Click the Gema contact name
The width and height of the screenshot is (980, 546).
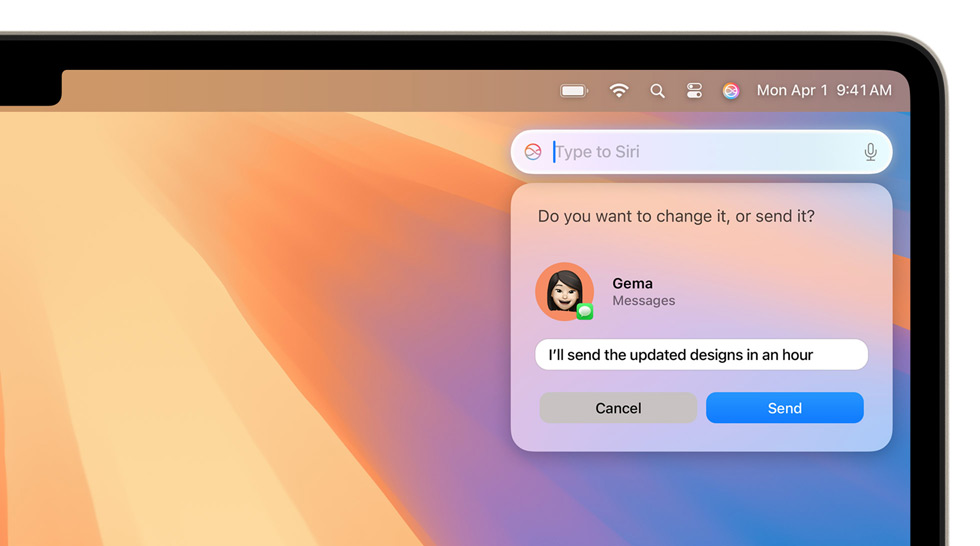(x=632, y=283)
